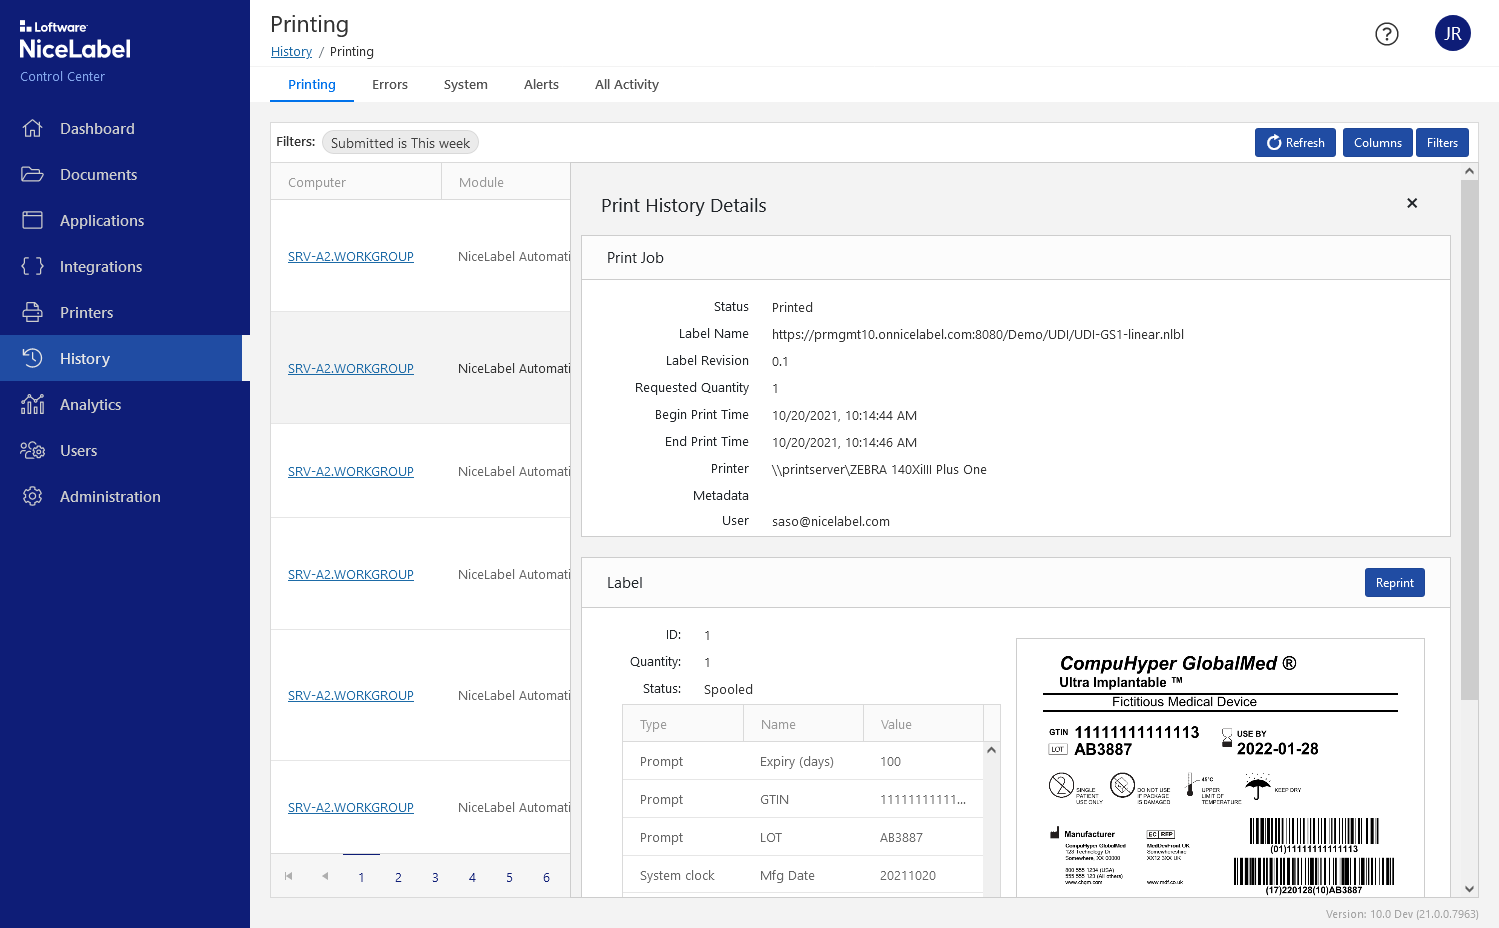Click the Applications window icon
1499x928 pixels.
pos(32,220)
